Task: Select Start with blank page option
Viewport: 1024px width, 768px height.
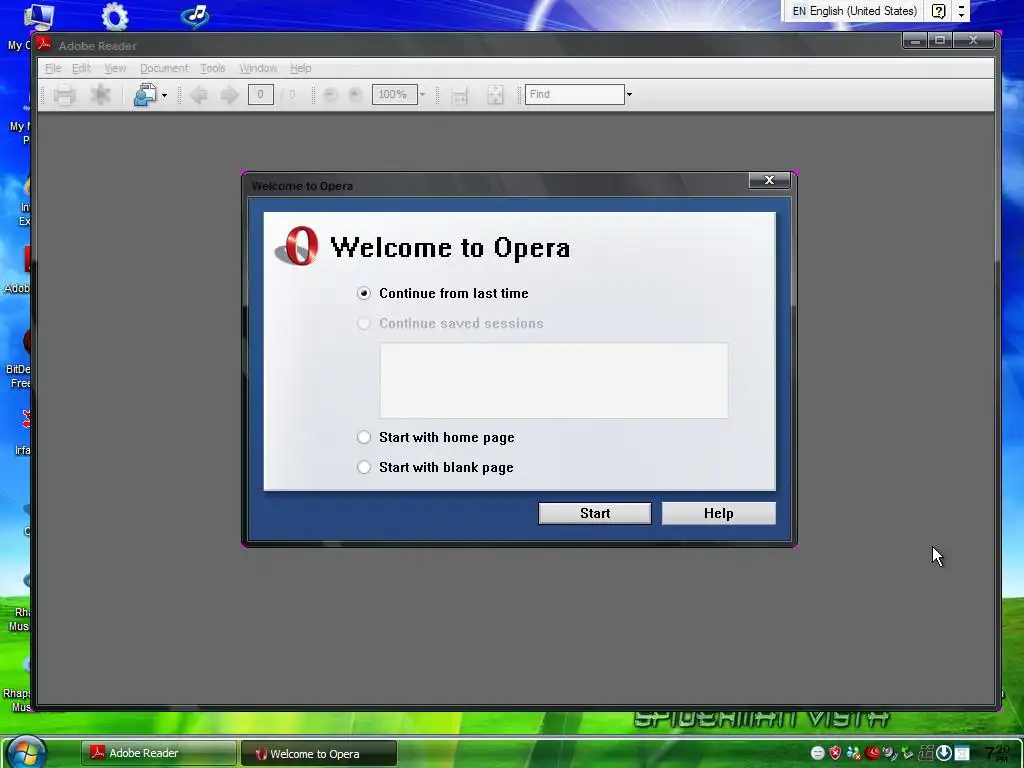Action: coord(435,468)
